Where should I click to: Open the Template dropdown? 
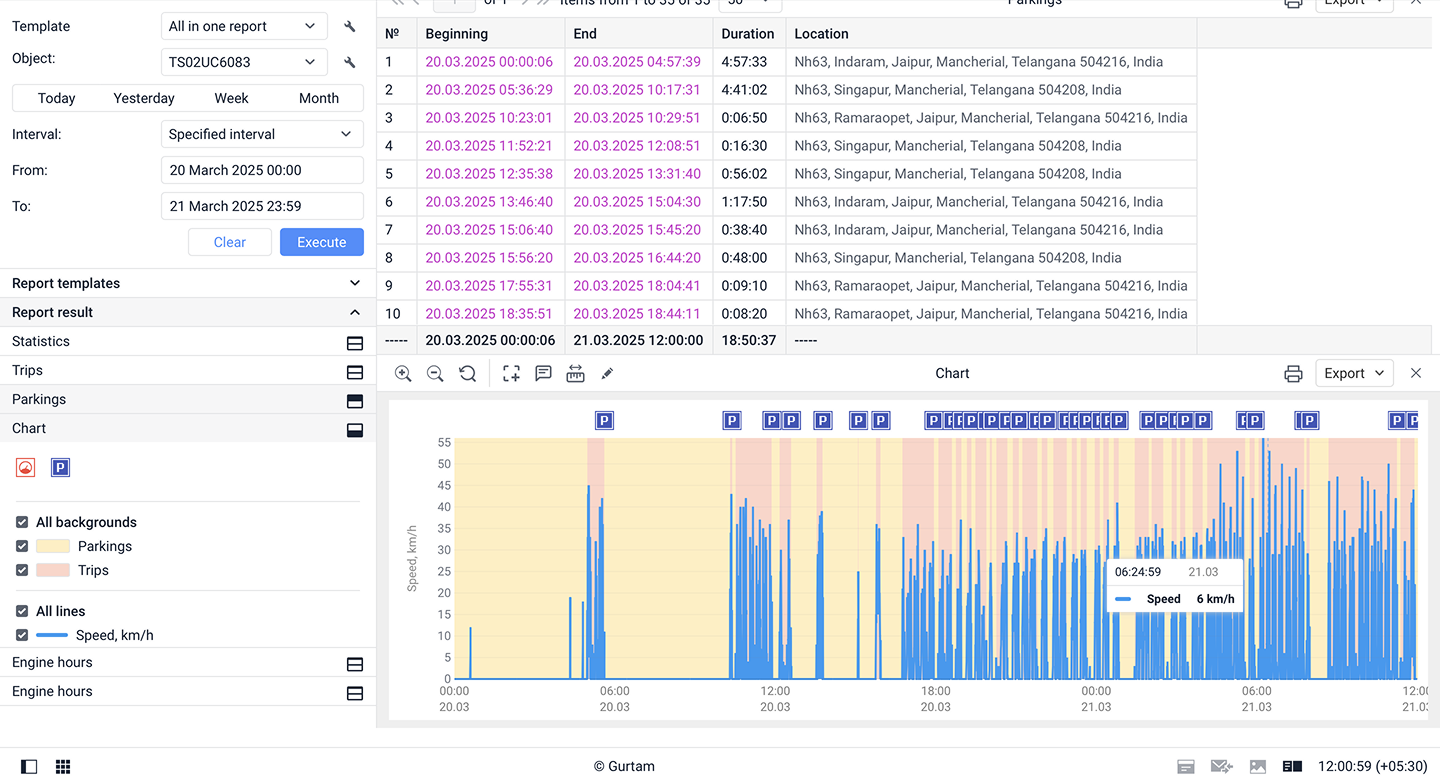[243, 26]
